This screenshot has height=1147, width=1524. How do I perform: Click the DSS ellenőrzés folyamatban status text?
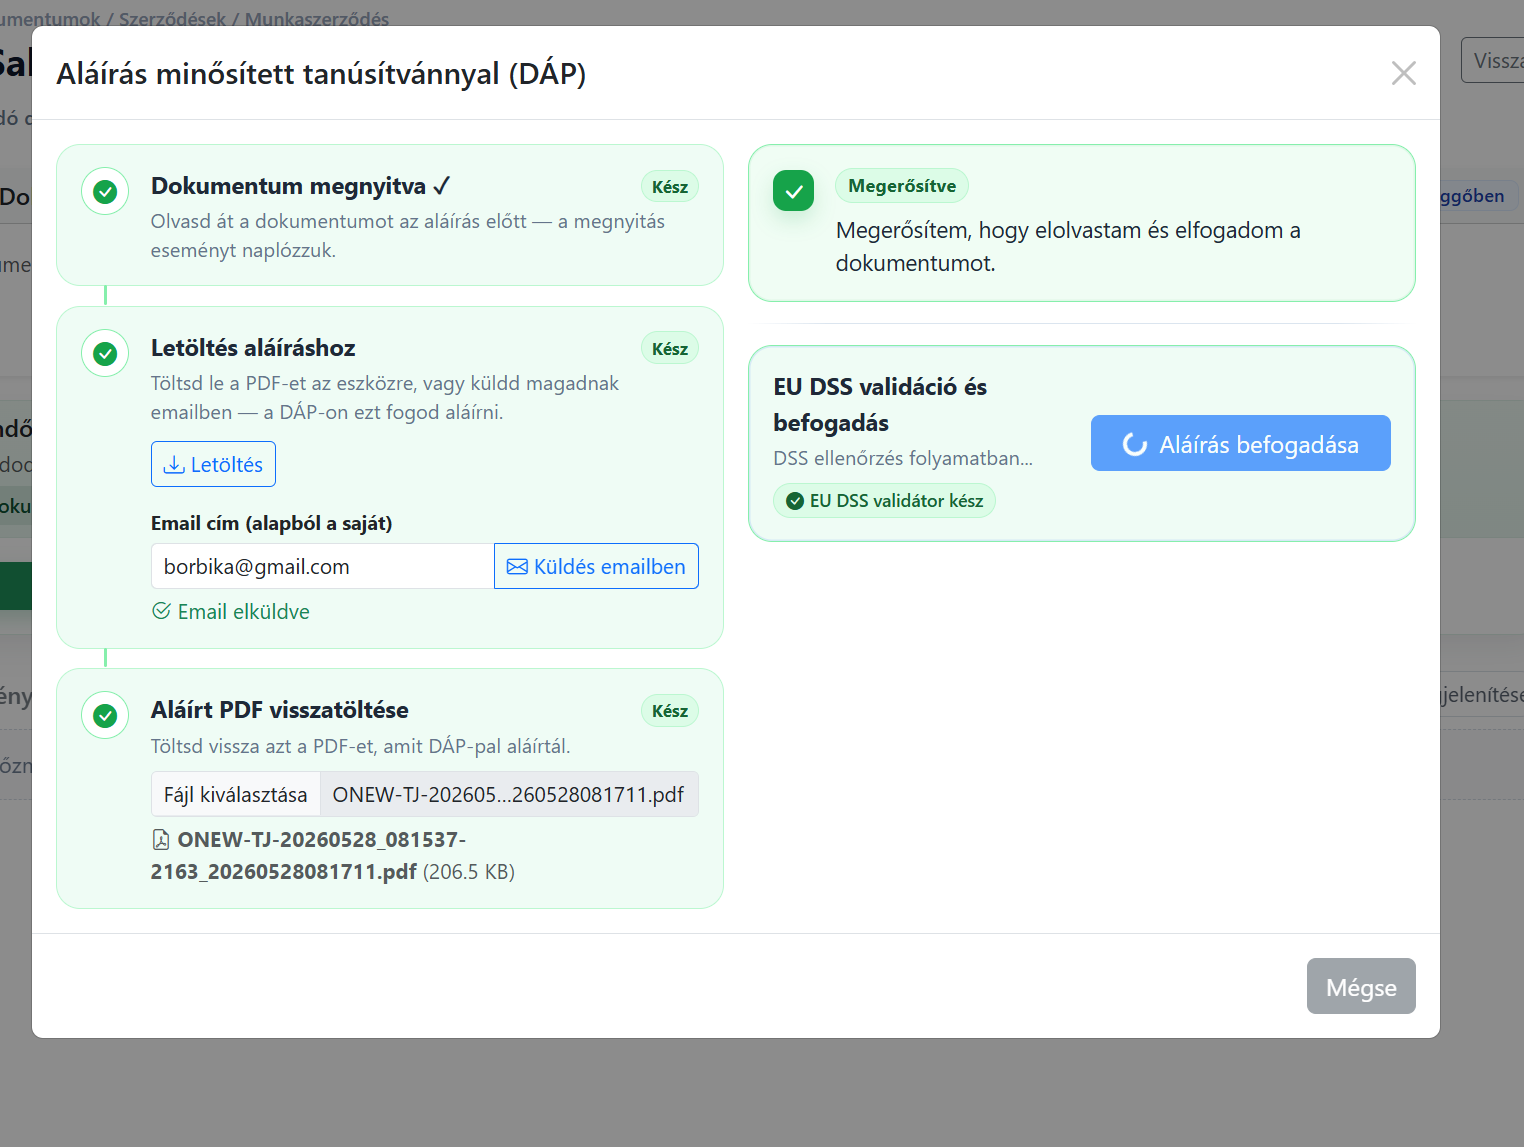click(x=903, y=458)
